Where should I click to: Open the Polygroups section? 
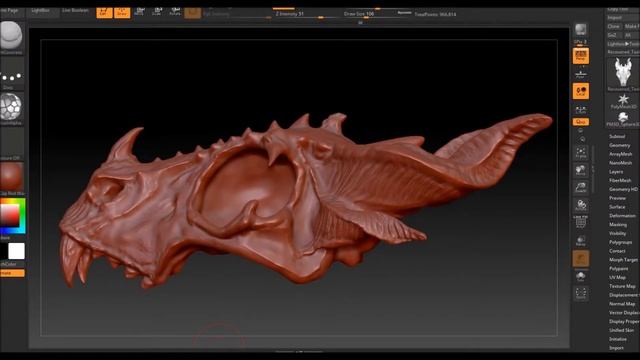tap(620, 242)
